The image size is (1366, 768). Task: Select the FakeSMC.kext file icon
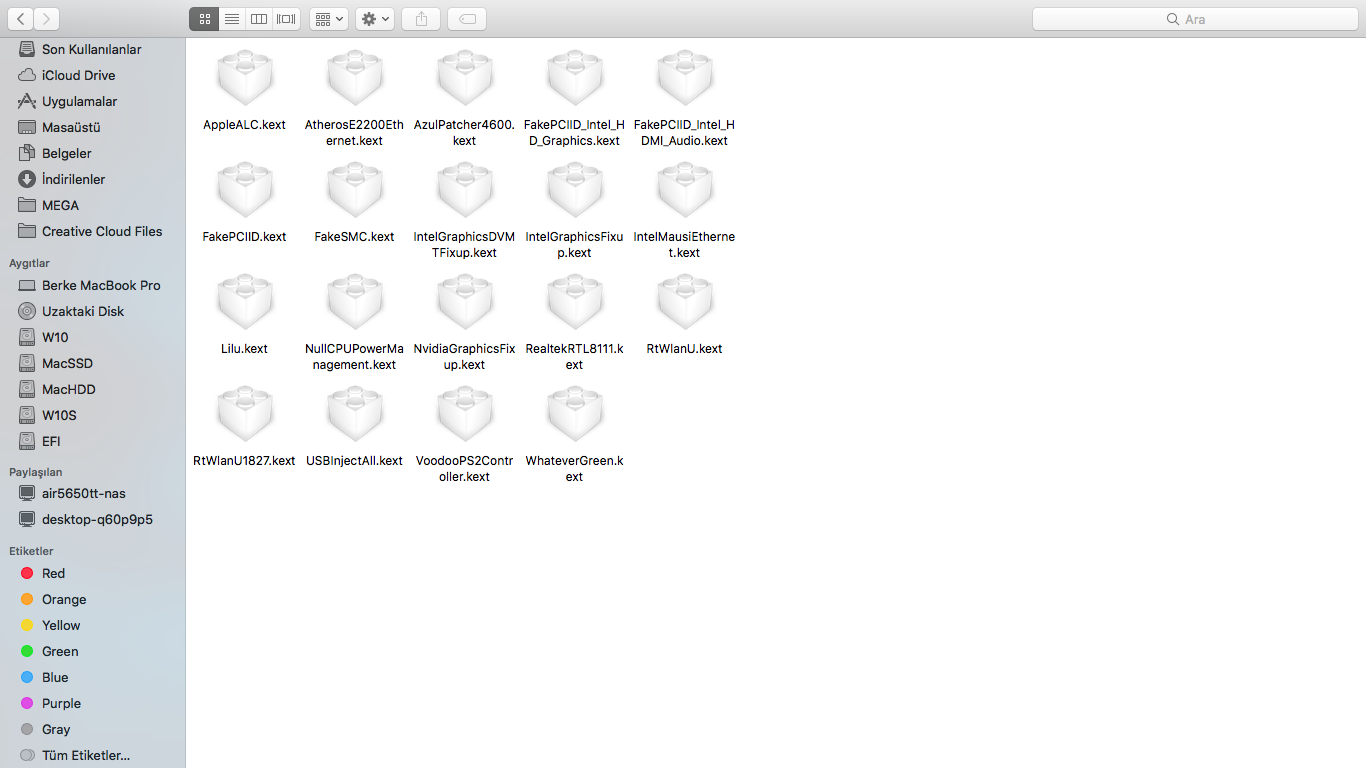(355, 191)
